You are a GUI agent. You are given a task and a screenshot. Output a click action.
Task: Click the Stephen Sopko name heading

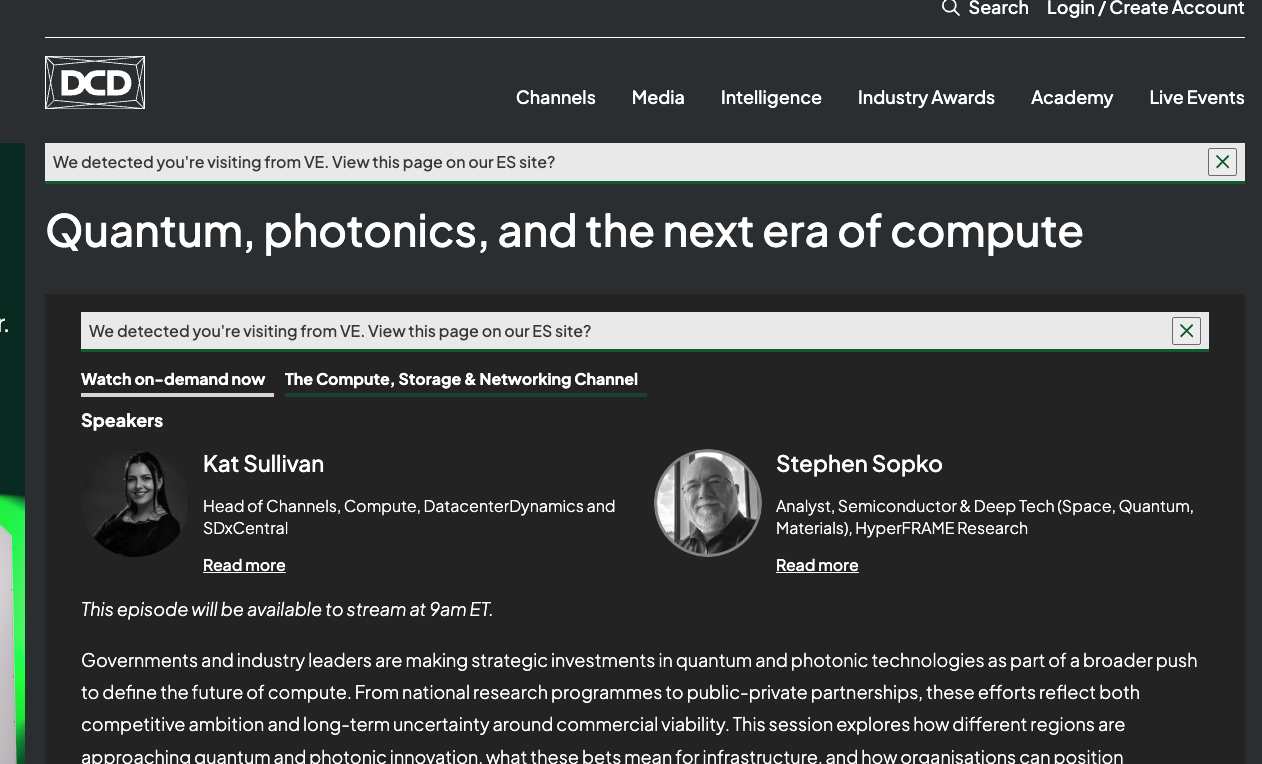(859, 463)
